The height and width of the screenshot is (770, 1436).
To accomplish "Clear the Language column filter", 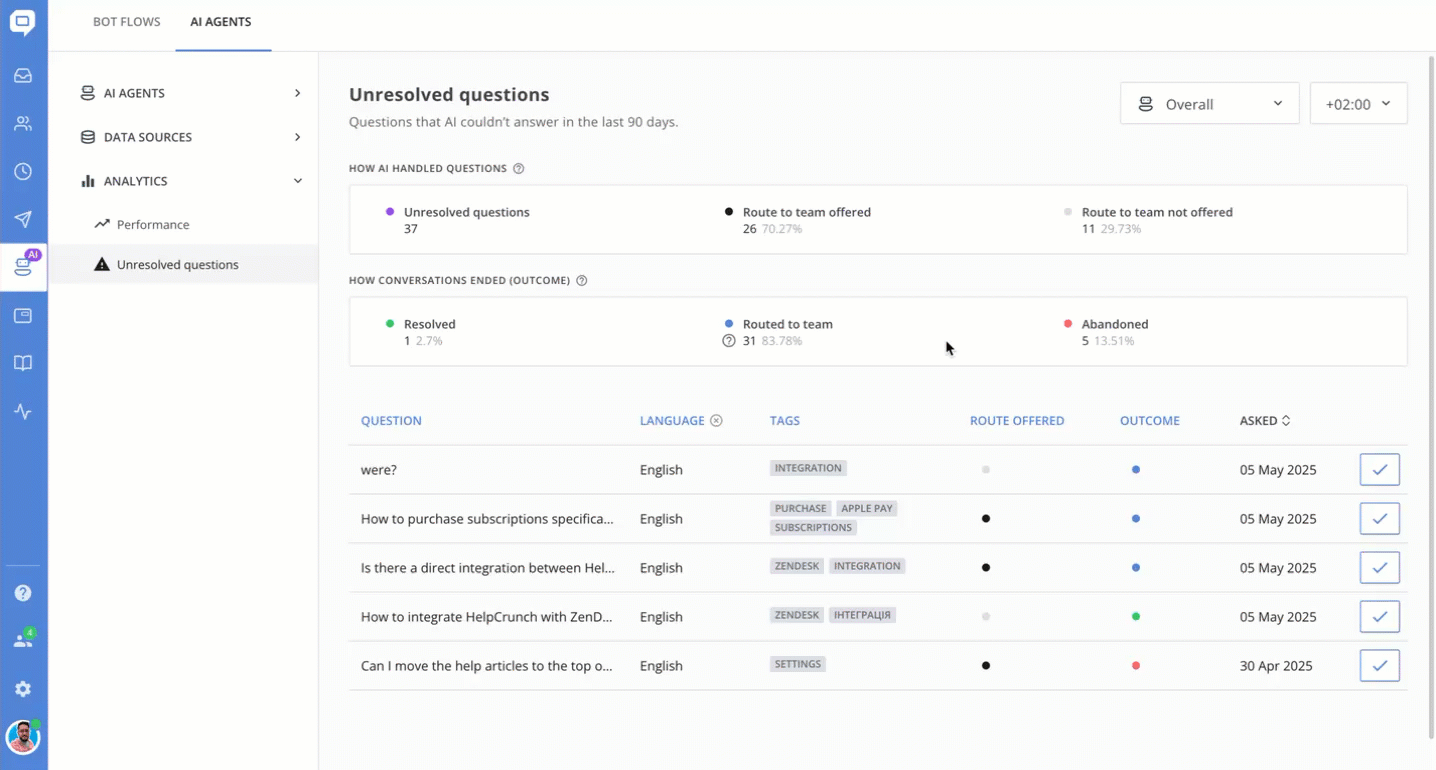I will click(x=716, y=421).
